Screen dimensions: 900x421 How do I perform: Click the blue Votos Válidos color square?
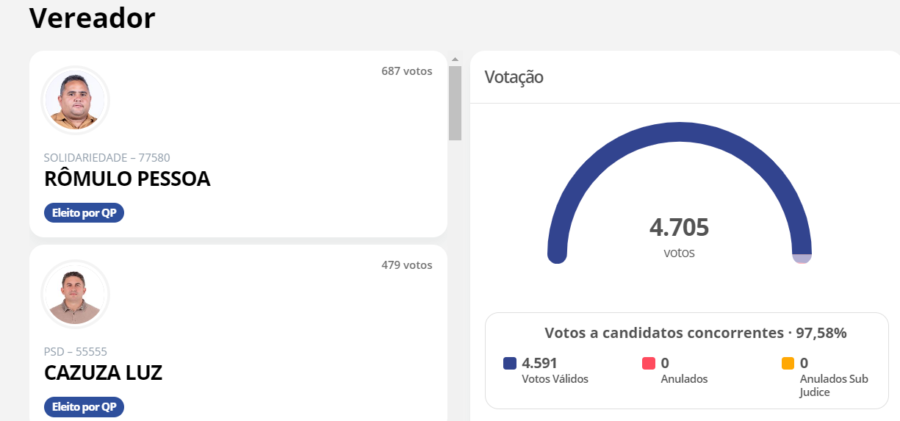pyautogui.click(x=510, y=364)
